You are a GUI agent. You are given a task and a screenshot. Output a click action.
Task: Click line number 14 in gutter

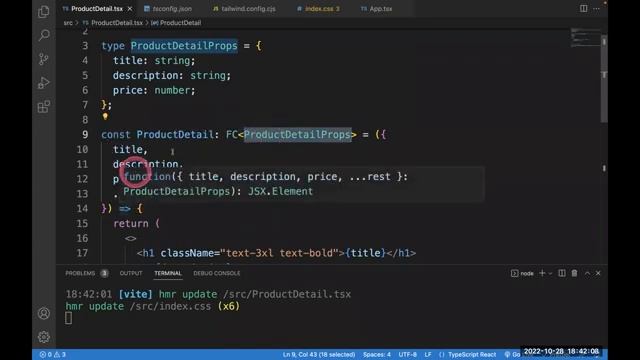coord(82,209)
